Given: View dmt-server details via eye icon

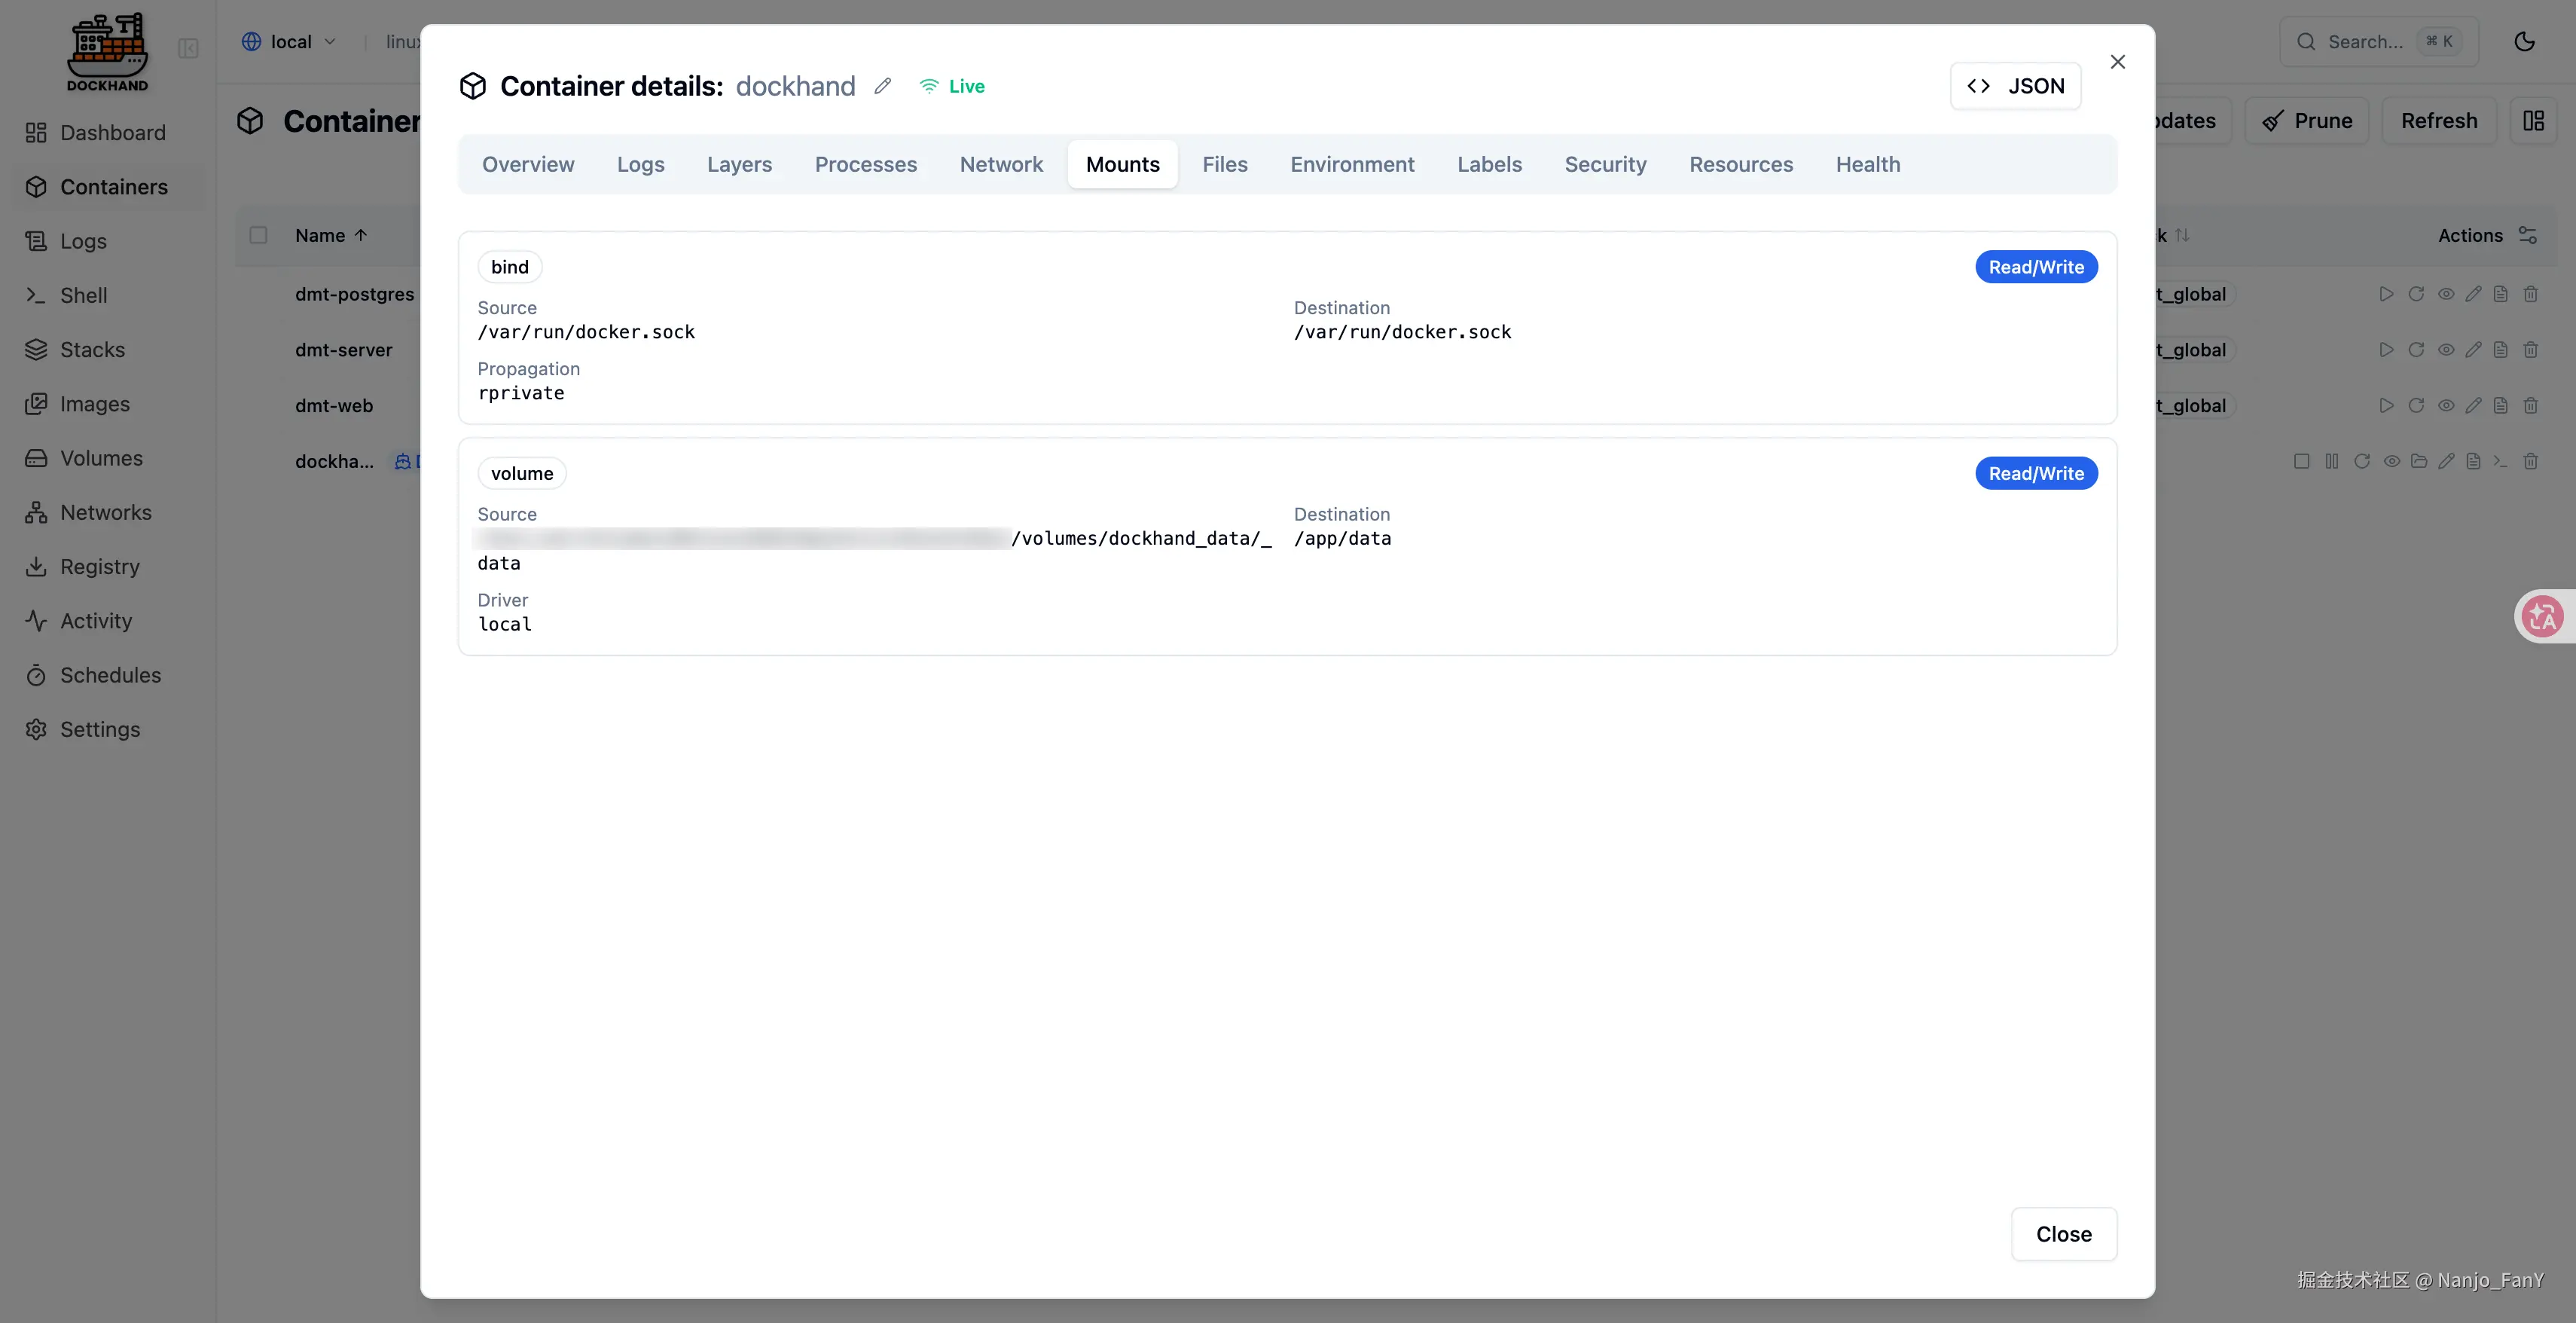Looking at the screenshot, I should click(2445, 350).
